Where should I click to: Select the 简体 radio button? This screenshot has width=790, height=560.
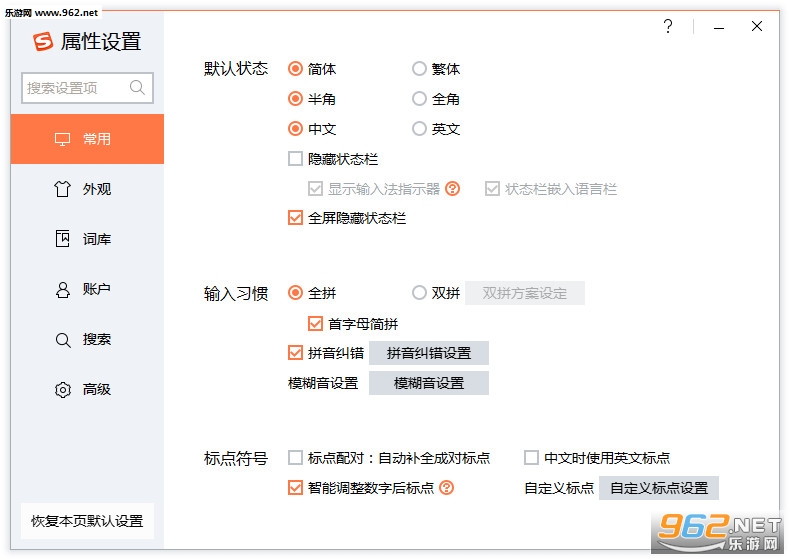tap(295, 69)
